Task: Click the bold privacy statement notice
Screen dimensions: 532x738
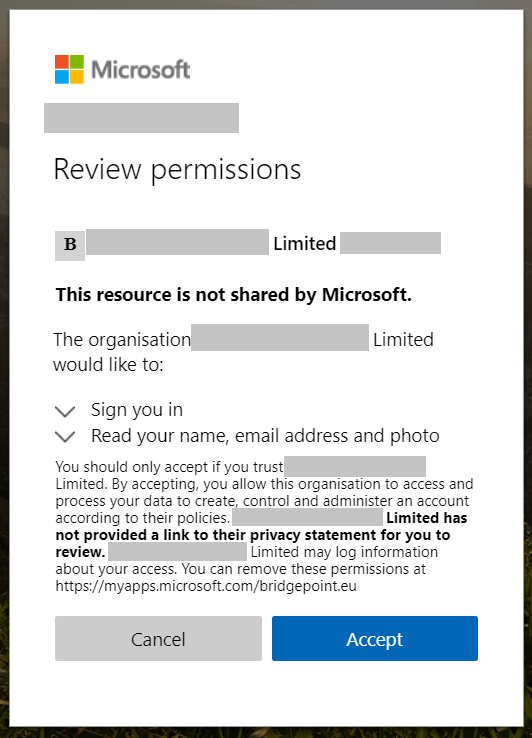Action: point(261,535)
